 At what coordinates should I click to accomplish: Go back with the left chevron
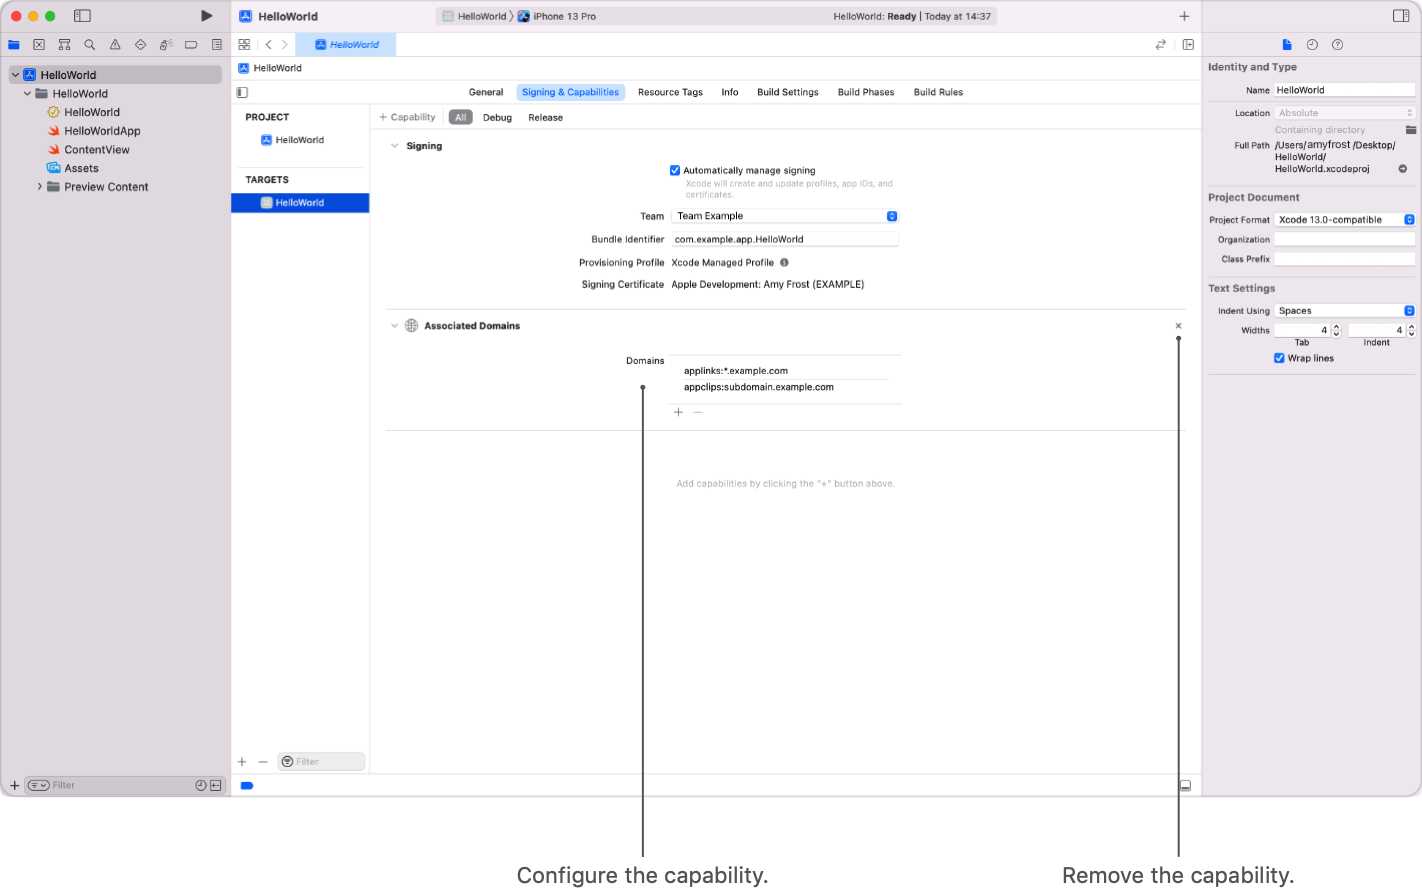pos(268,45)
